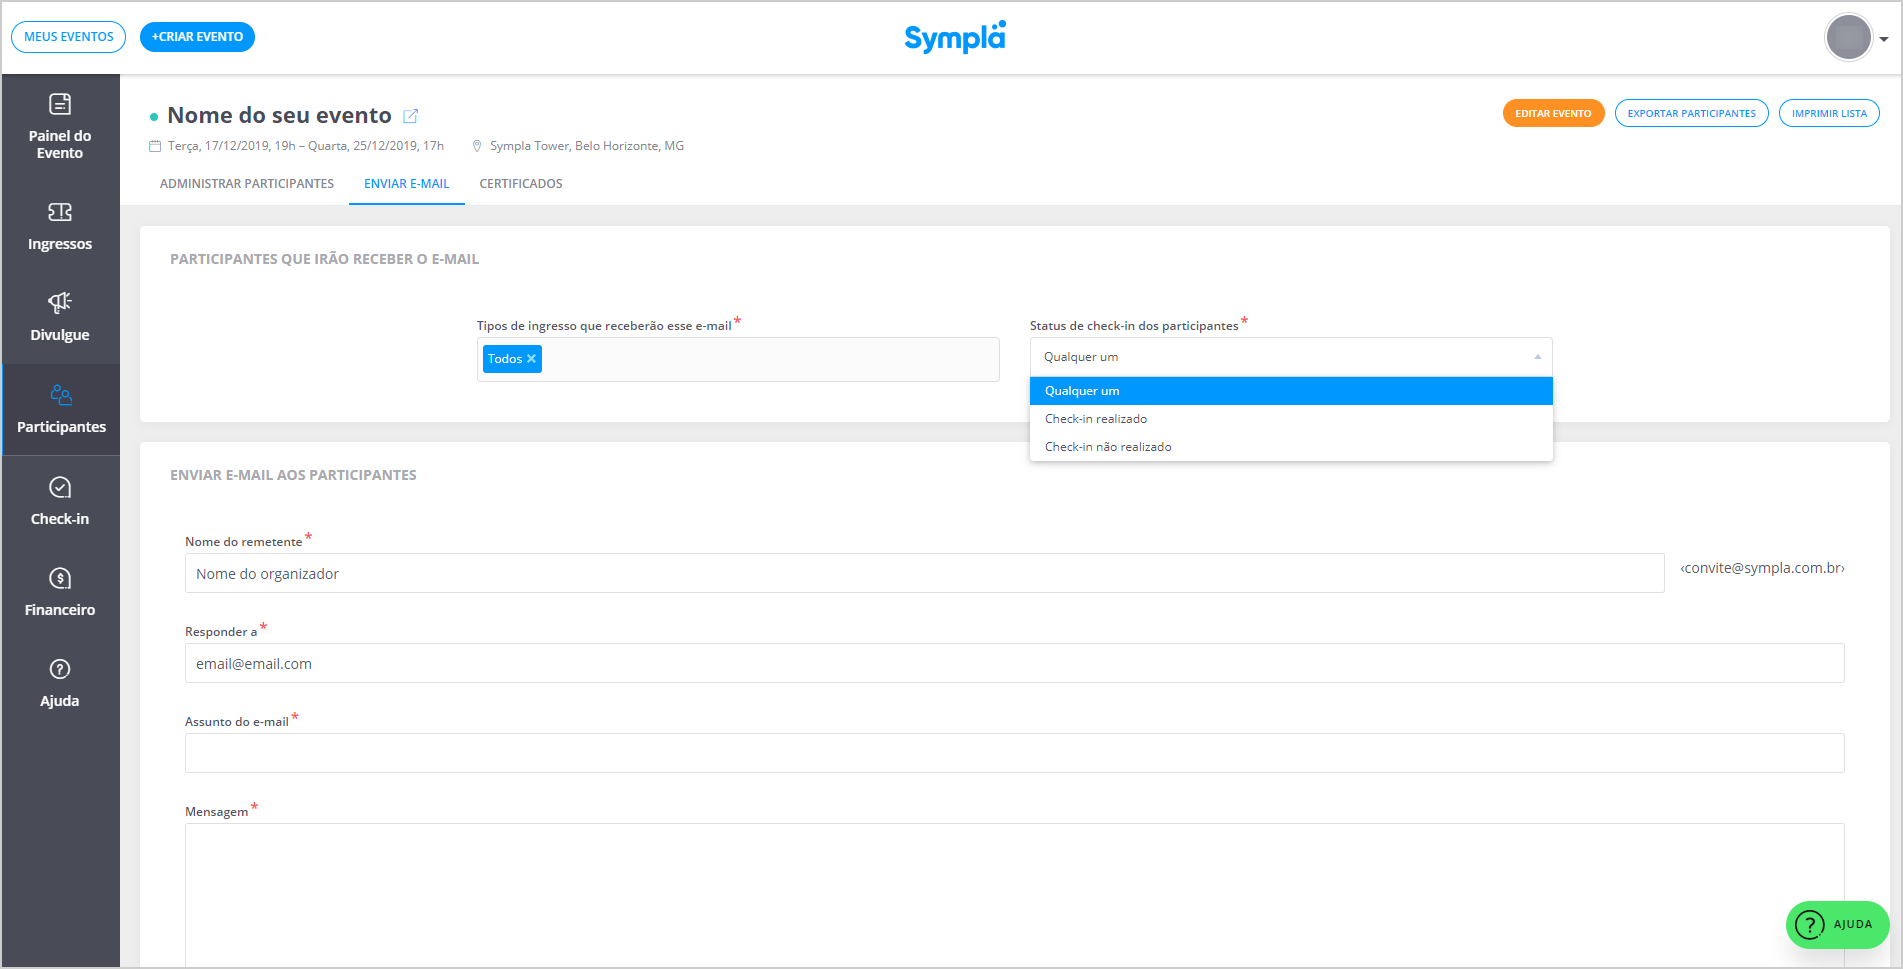The width and height of the screenshot is (1903, 969).
Task: Open the Check-in sidebar icon
Action: click(x=60, y=487)
